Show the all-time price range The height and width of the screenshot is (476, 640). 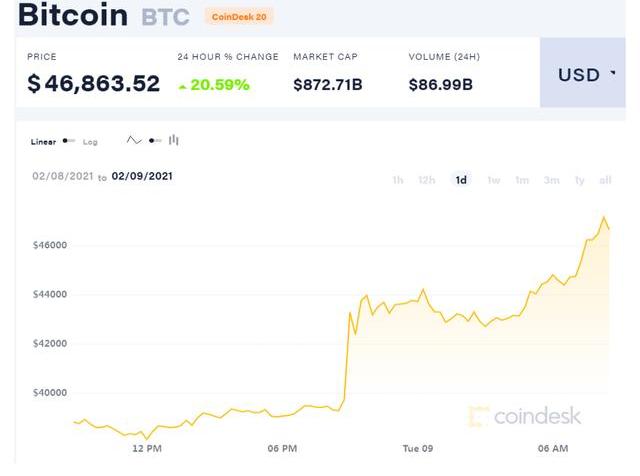coord(605,180)
